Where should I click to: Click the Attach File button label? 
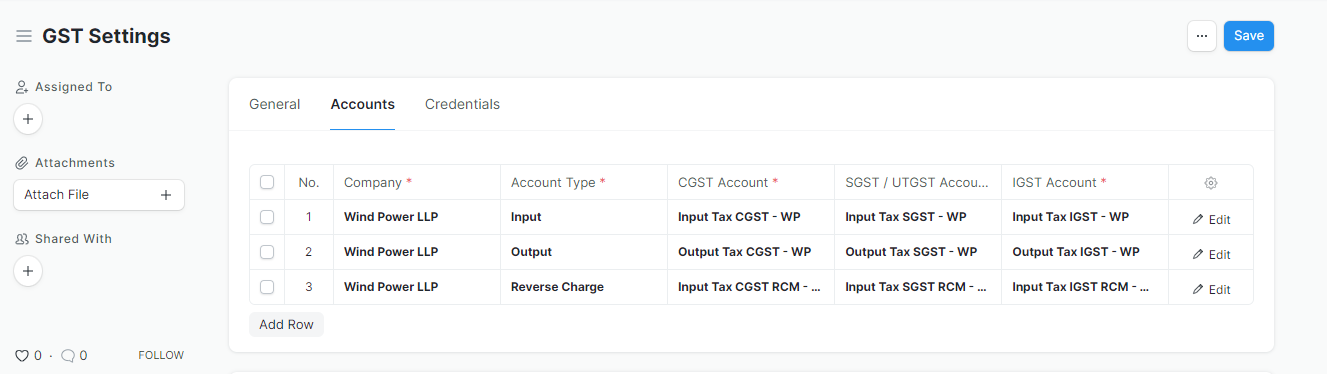[x=57, y=195]
